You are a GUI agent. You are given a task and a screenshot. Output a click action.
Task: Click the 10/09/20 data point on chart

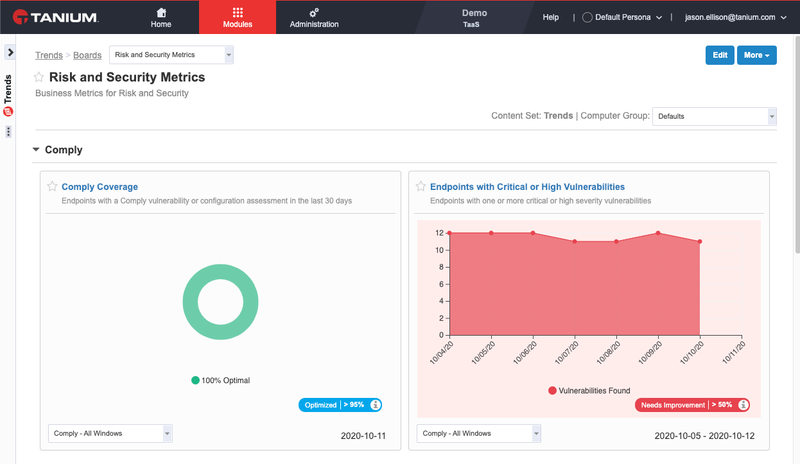658,233
